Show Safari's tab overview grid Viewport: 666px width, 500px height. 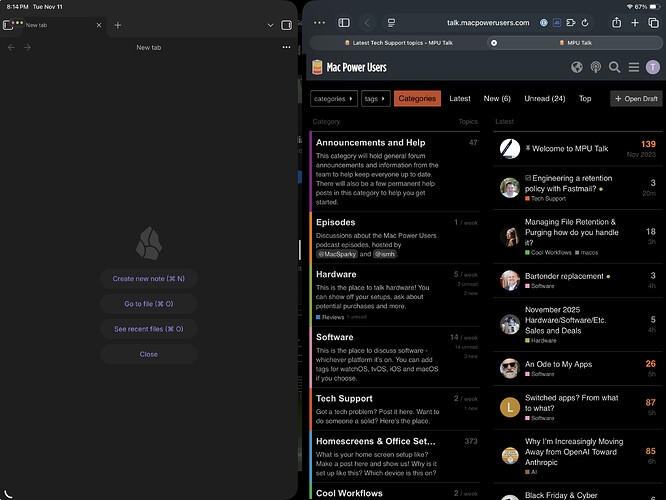(x=654, y=22)
